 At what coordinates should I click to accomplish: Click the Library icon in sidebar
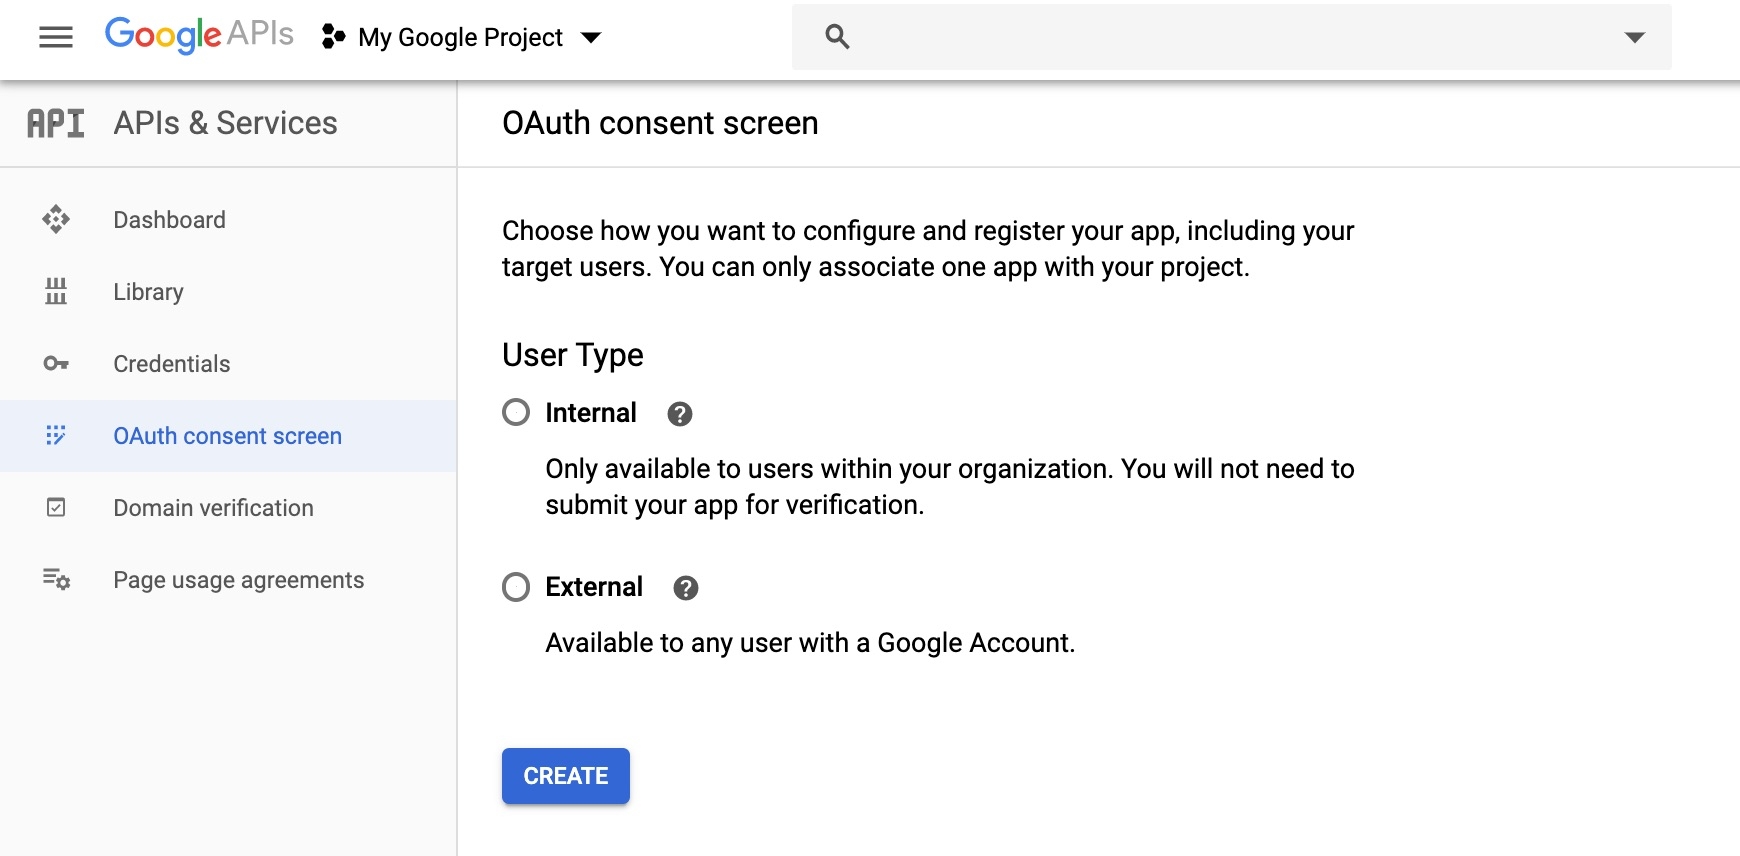point(56,291)
